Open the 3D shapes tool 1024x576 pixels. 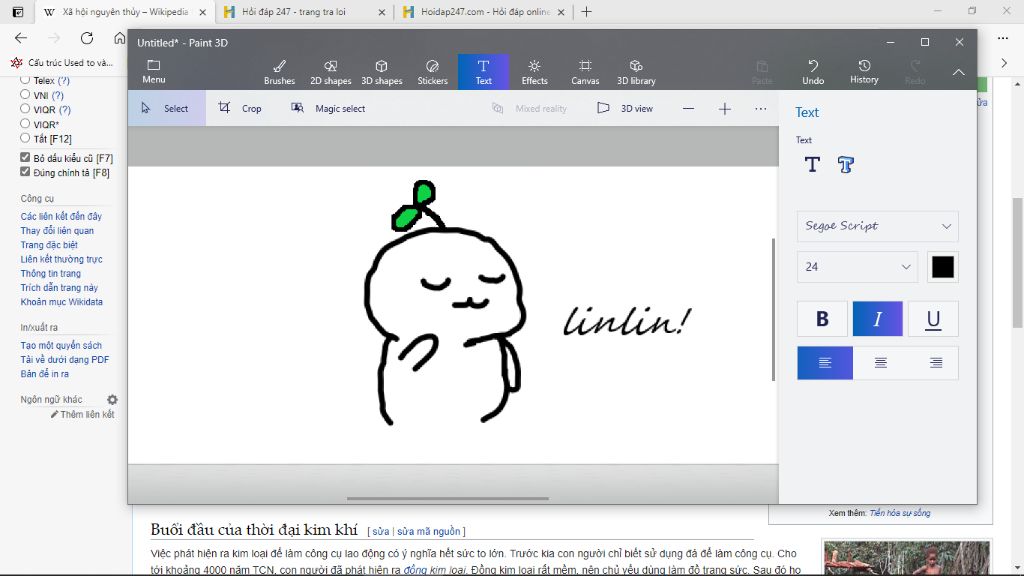[381, 72]
